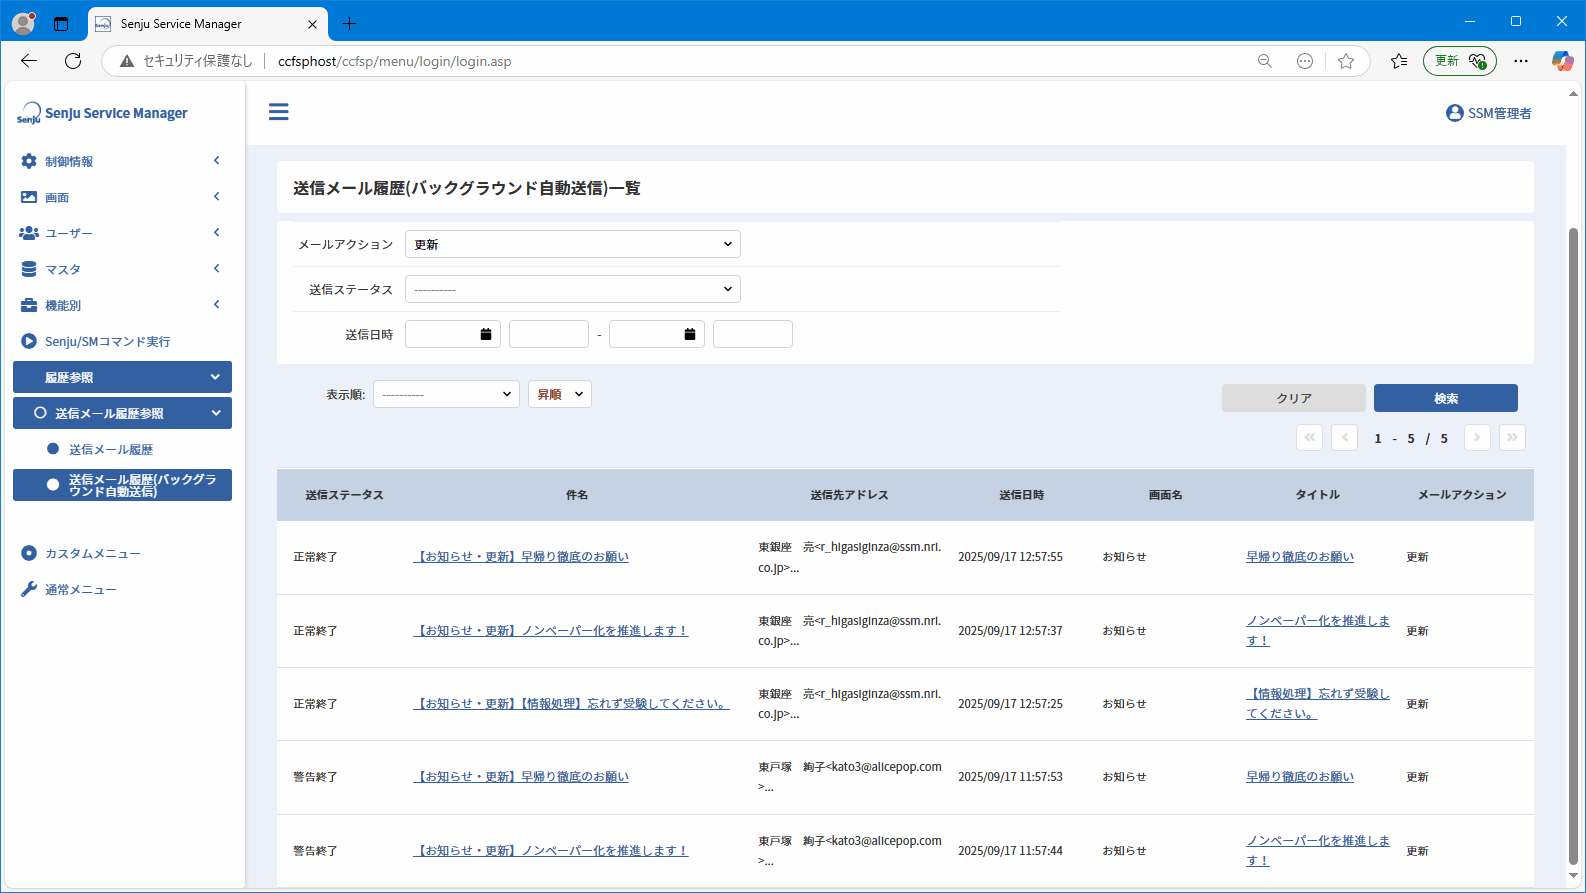
Task: Collapse the 履歴参照 menu section
Action: (x=122, y=377)
